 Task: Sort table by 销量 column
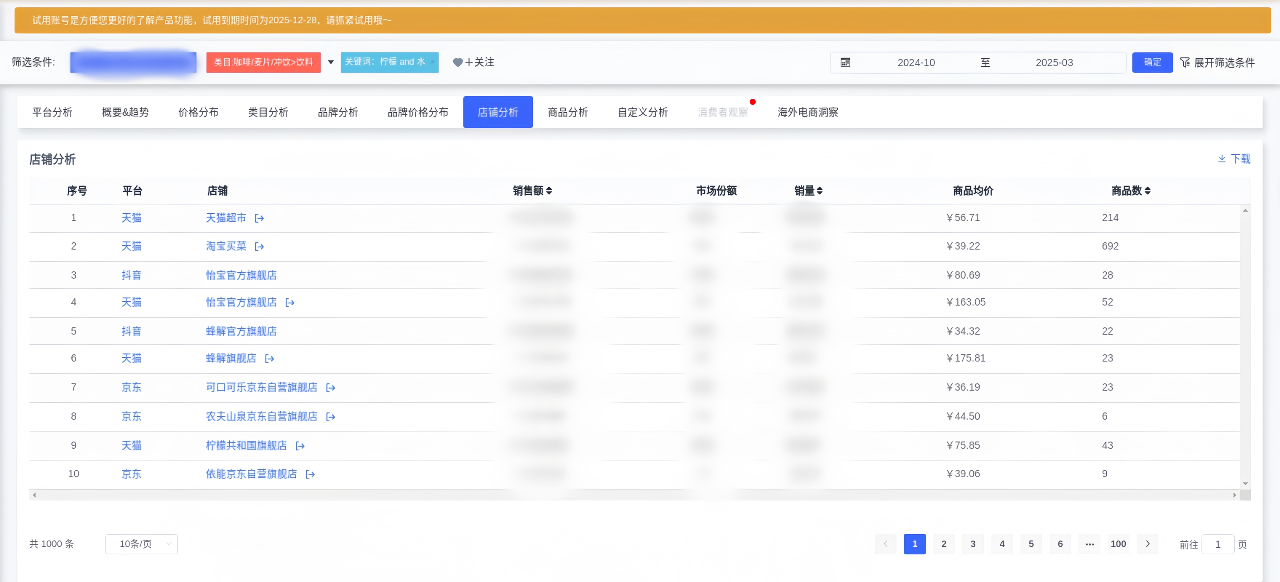(820, 190)
